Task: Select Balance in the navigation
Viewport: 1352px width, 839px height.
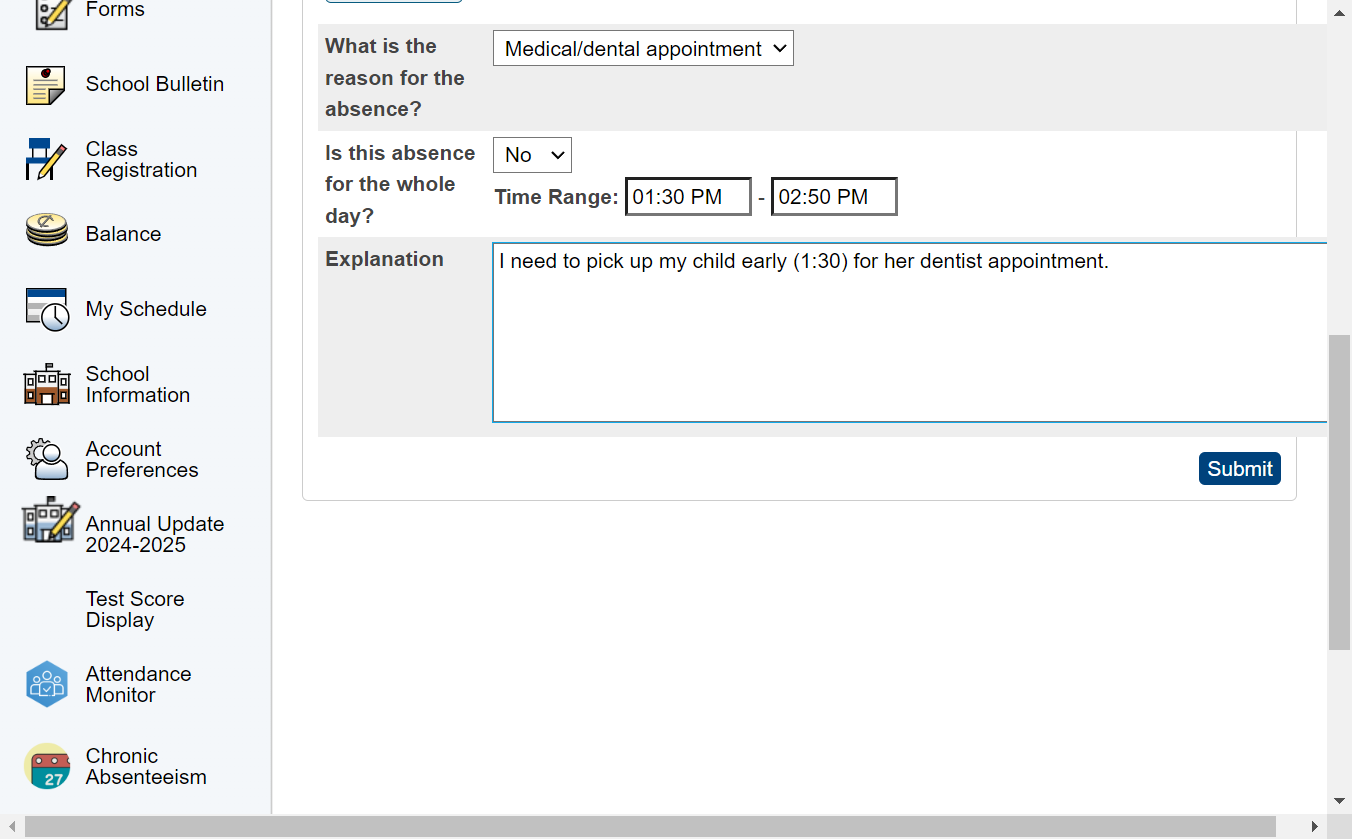Action: 123,234
